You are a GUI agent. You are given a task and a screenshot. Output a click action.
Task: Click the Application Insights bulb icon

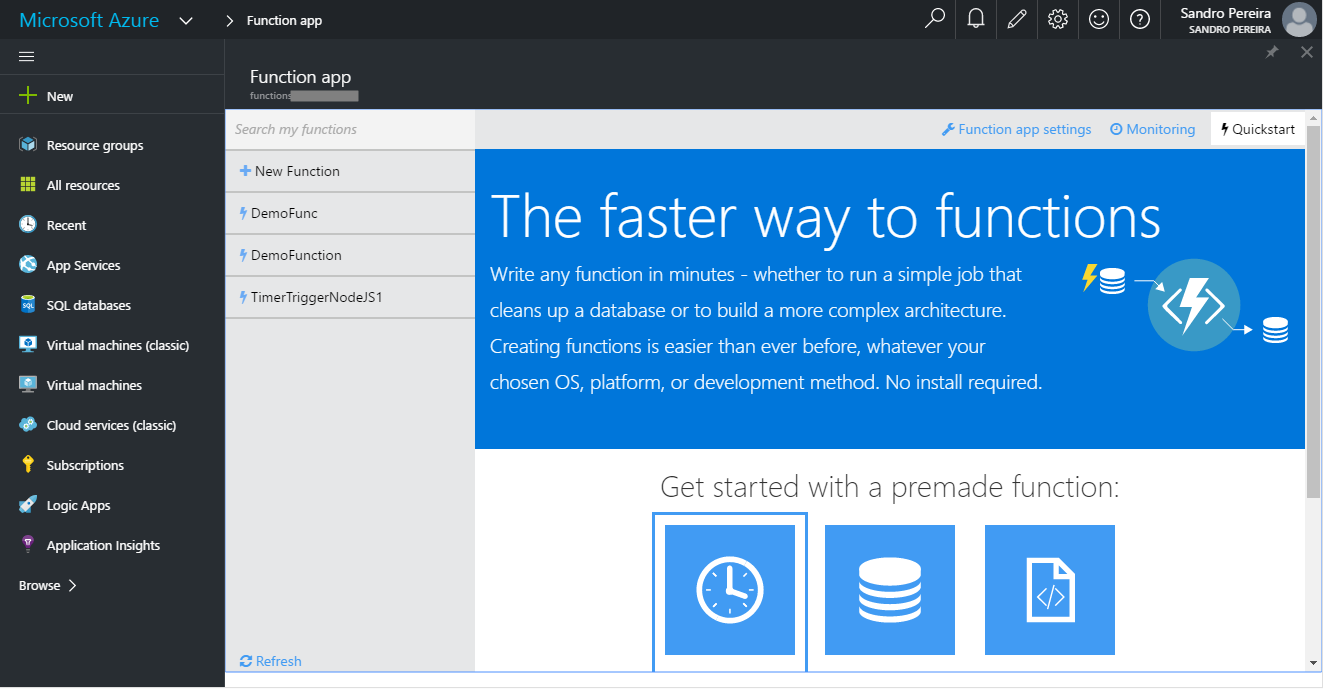[x=28, y=545]
